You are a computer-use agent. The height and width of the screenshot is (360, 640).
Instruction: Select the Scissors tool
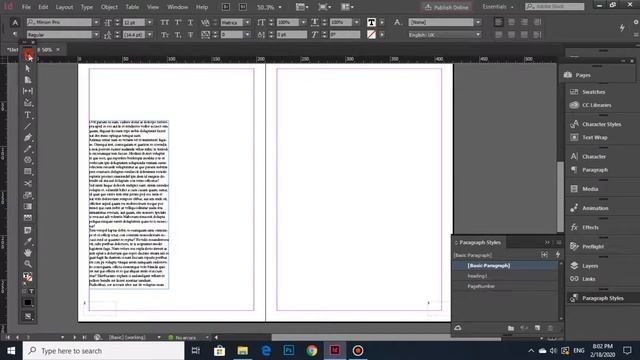[x=27, y=184]
